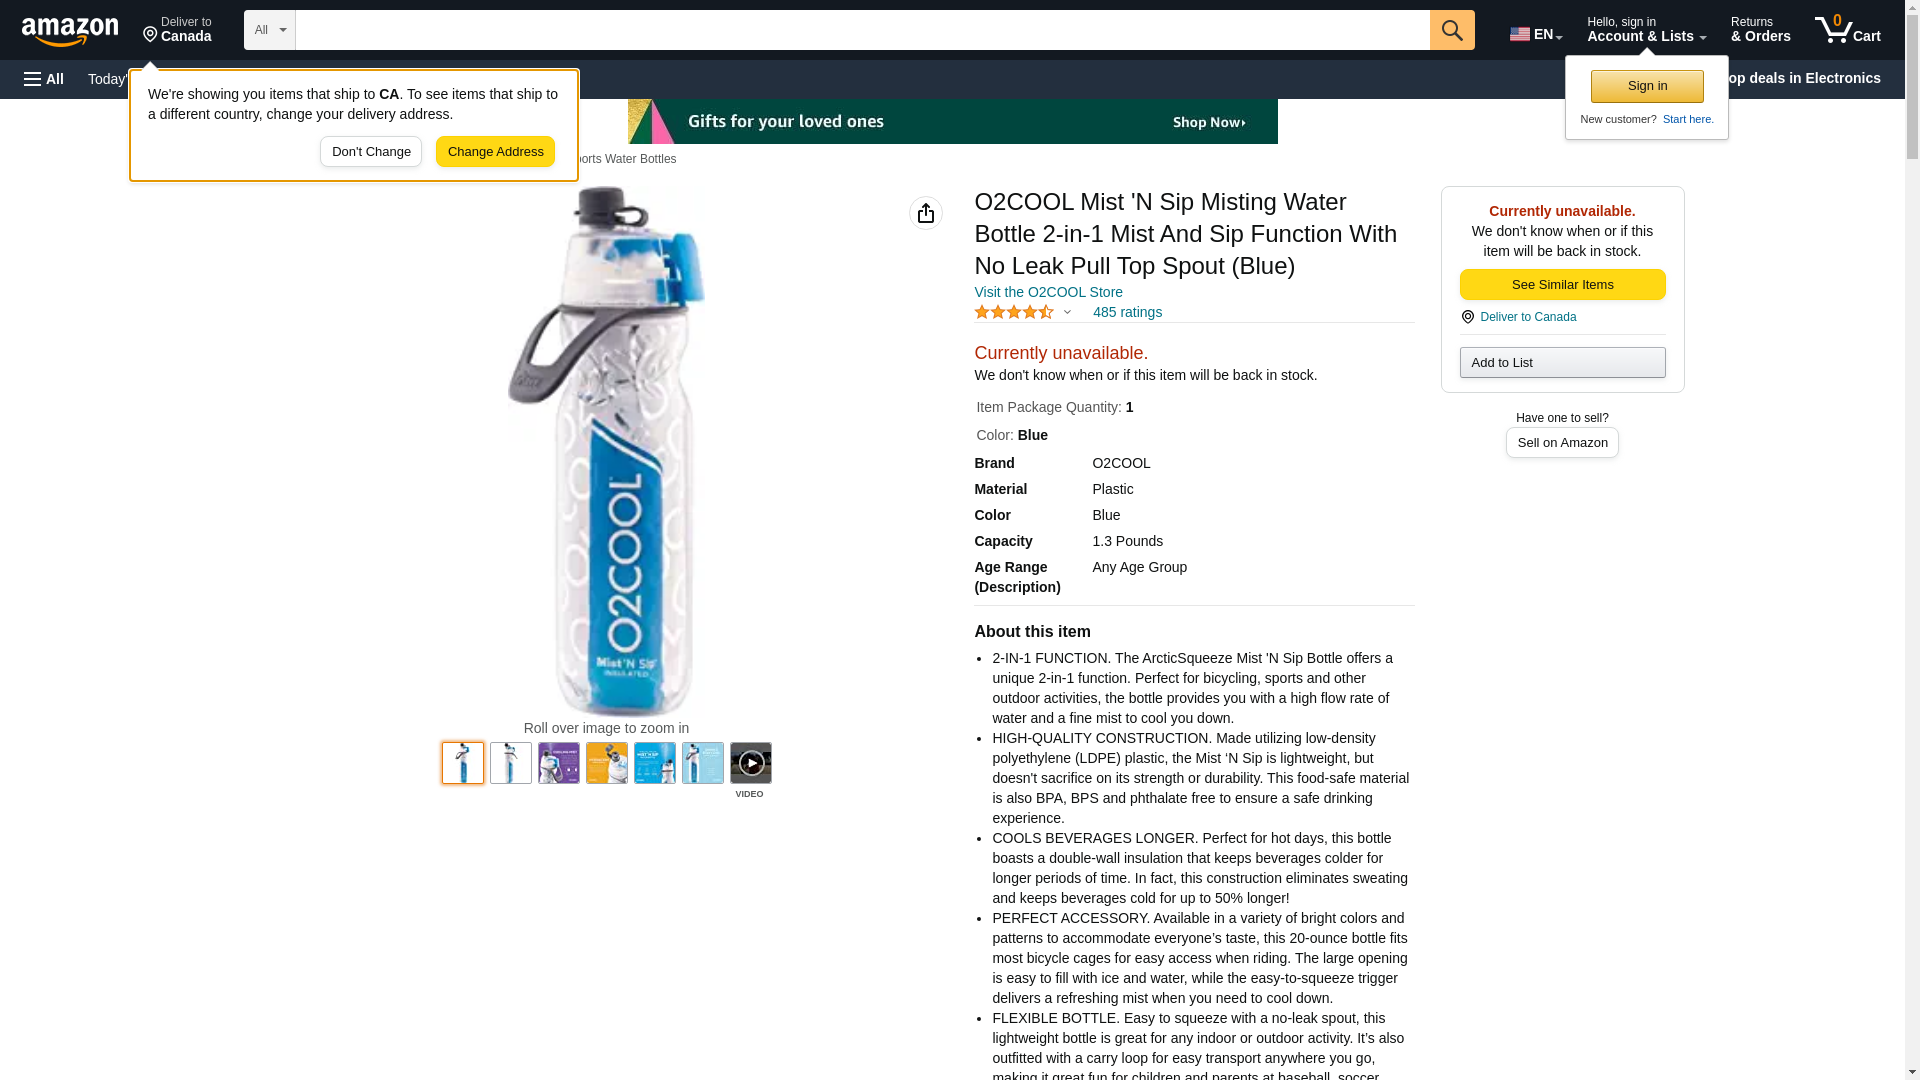
Task: Click the star rating icons
Action: pos(1014,312)
